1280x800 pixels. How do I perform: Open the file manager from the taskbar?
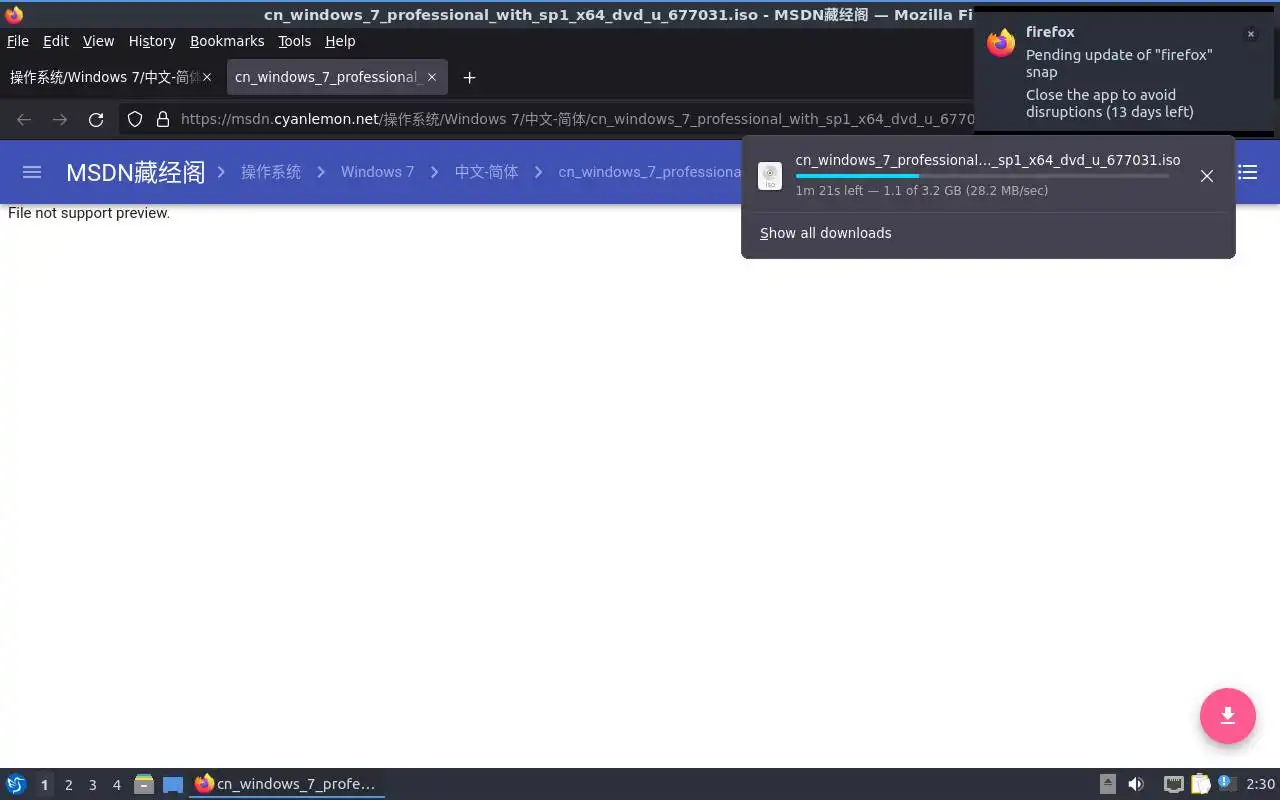click(144, 784)
